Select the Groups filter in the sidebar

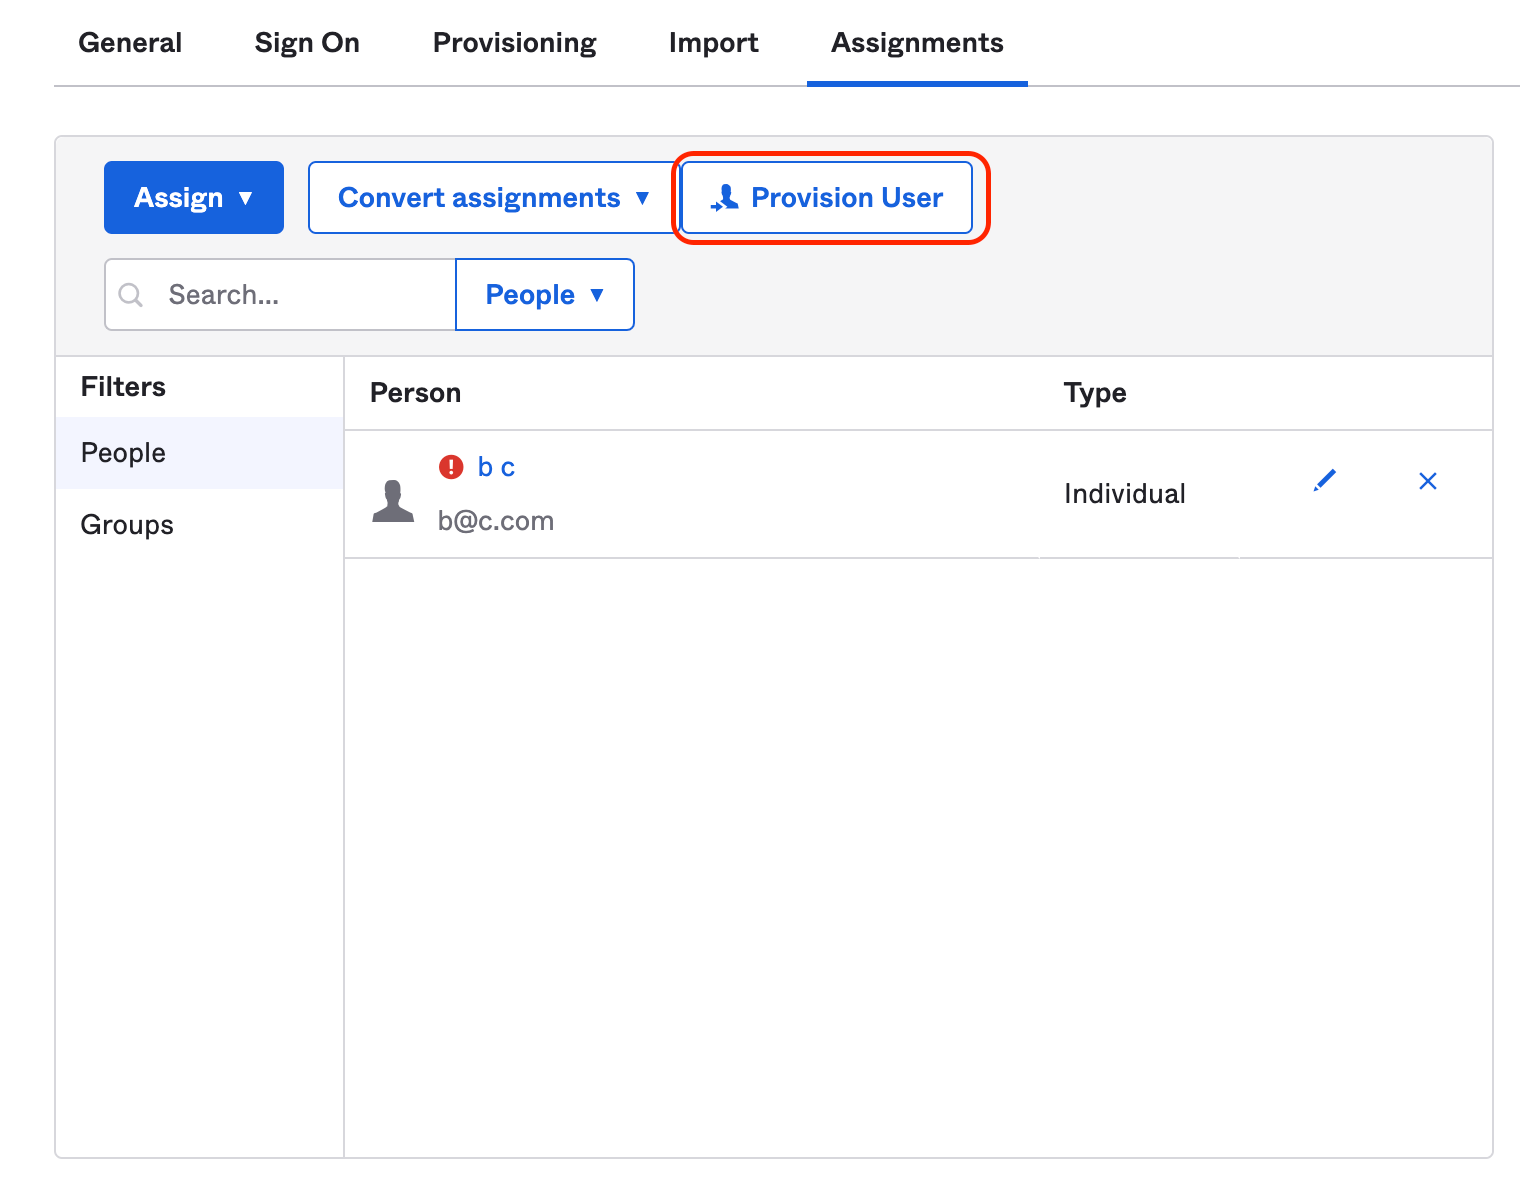(126, 524)
